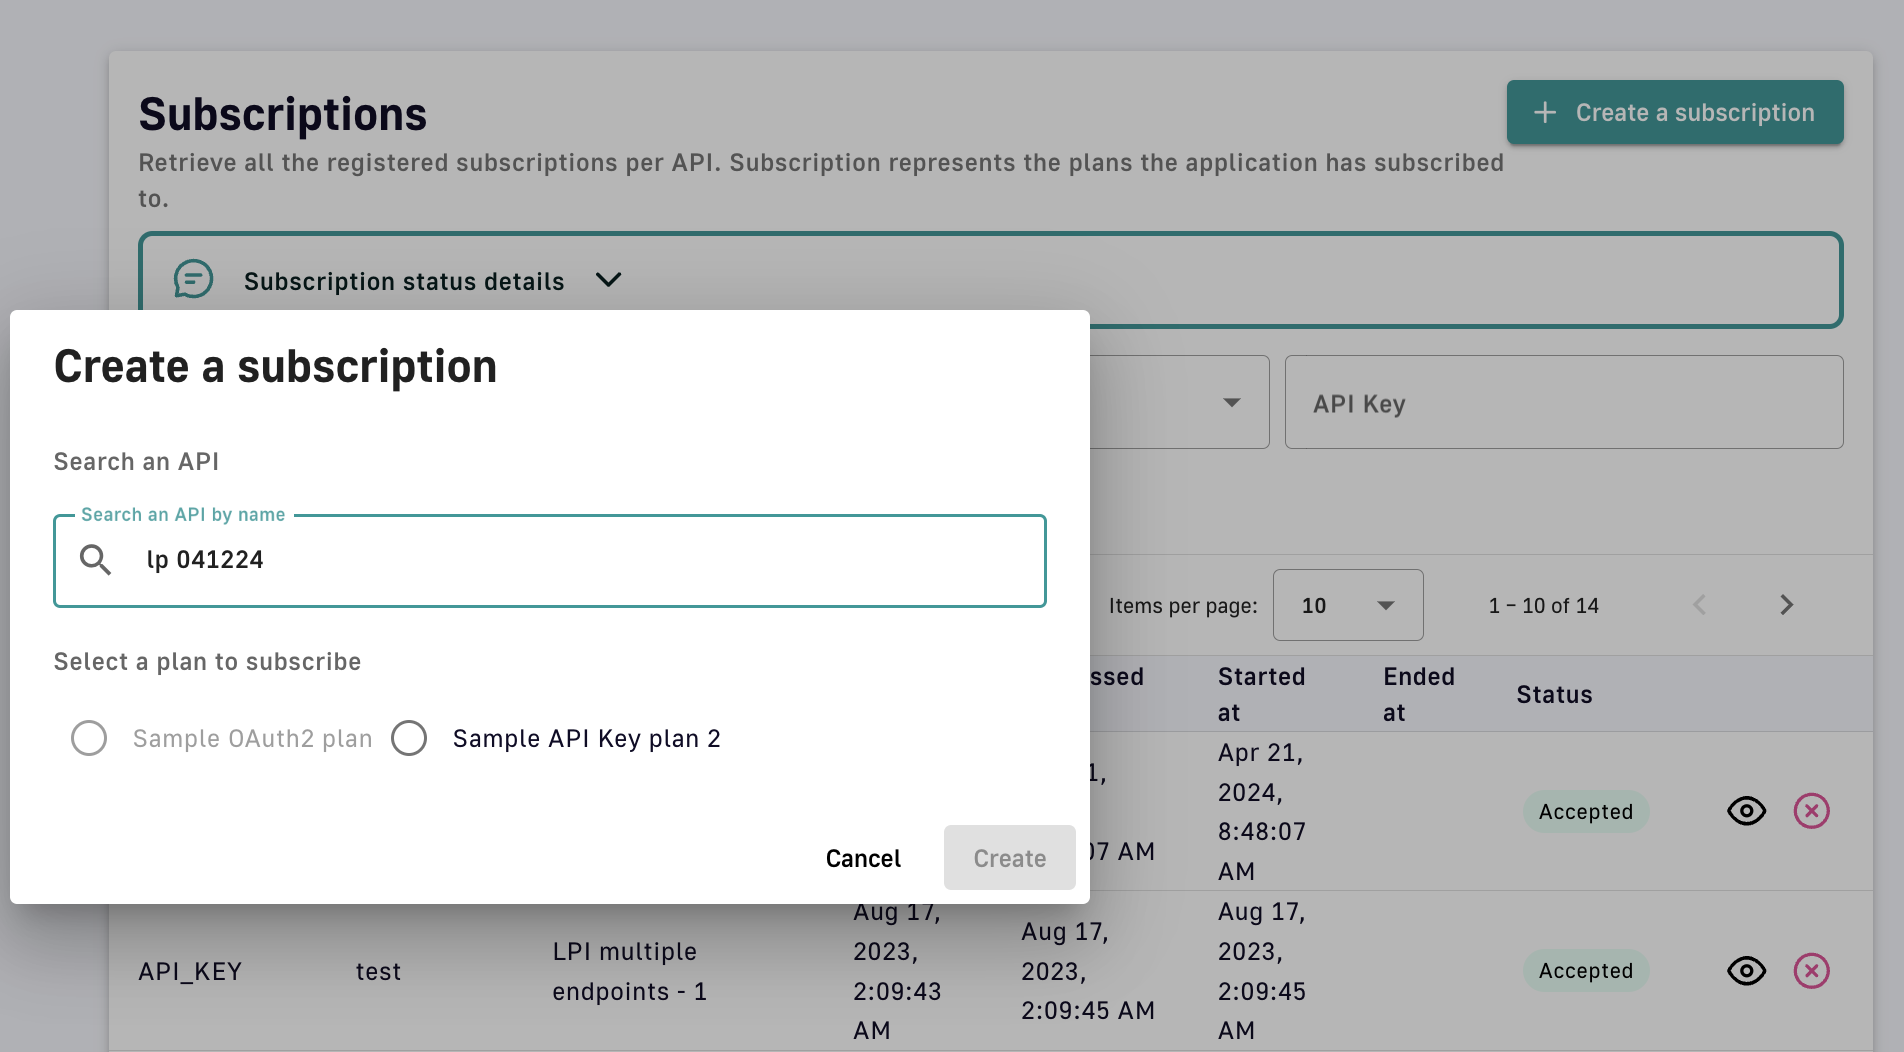Go to previous page of subscriptions

[x=1699, y=605]
